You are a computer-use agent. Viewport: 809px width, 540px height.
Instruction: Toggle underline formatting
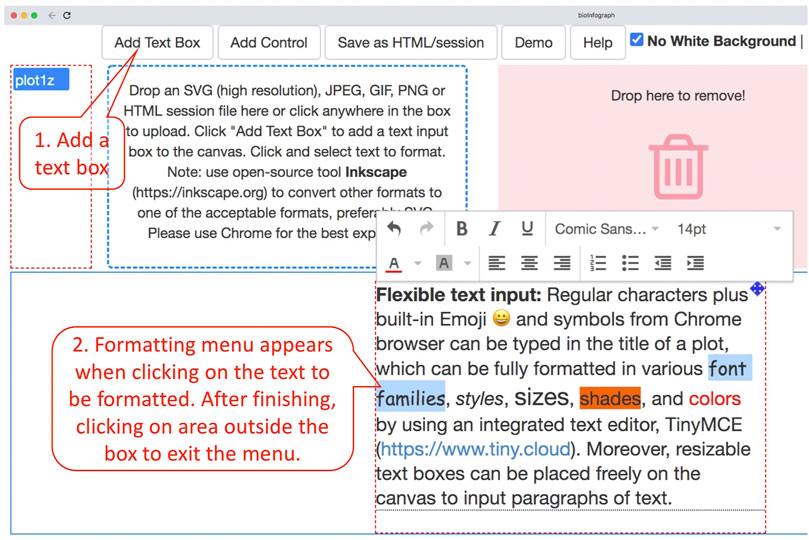pos(527,228)
